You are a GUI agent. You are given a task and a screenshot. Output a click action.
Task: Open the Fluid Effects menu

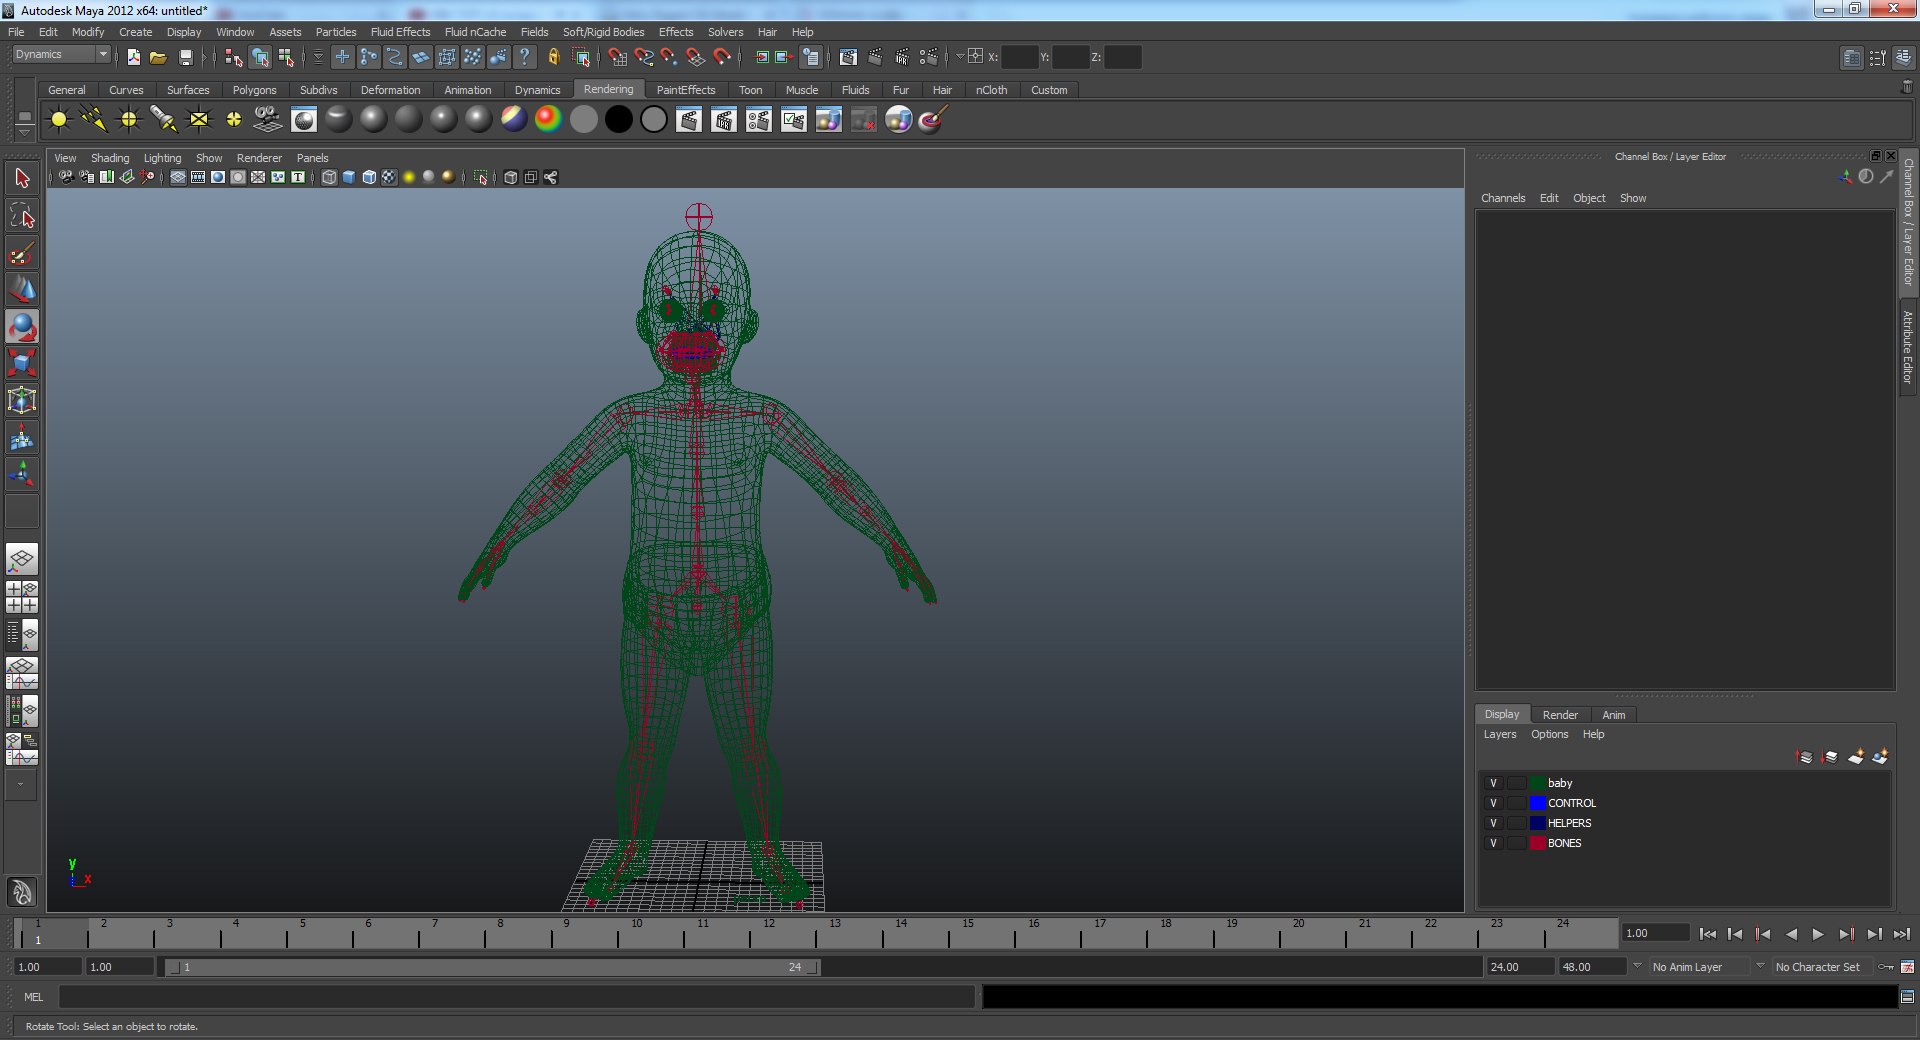pyautogui.click(x=400, y=32)
